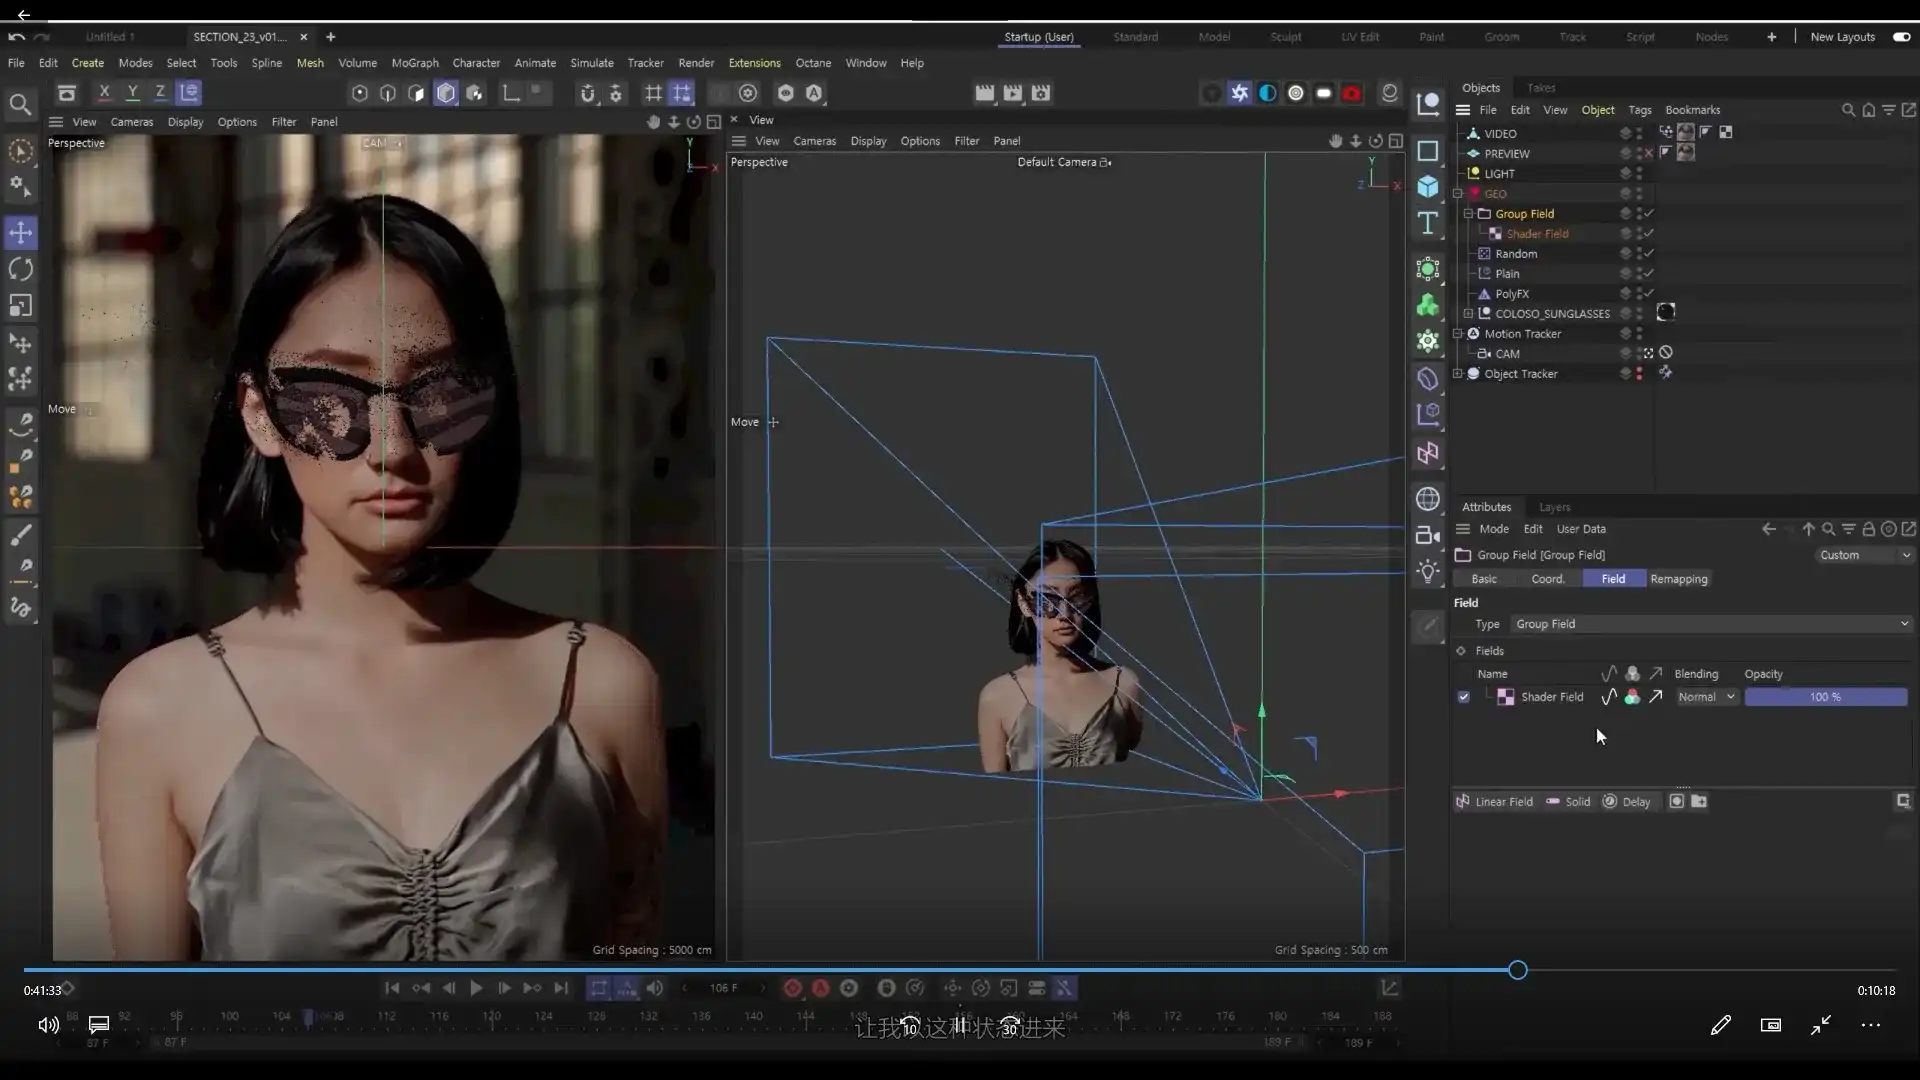Switch to the Remapping tab
This screenshot has width=1920, height=1080.
coord(1678,579)
